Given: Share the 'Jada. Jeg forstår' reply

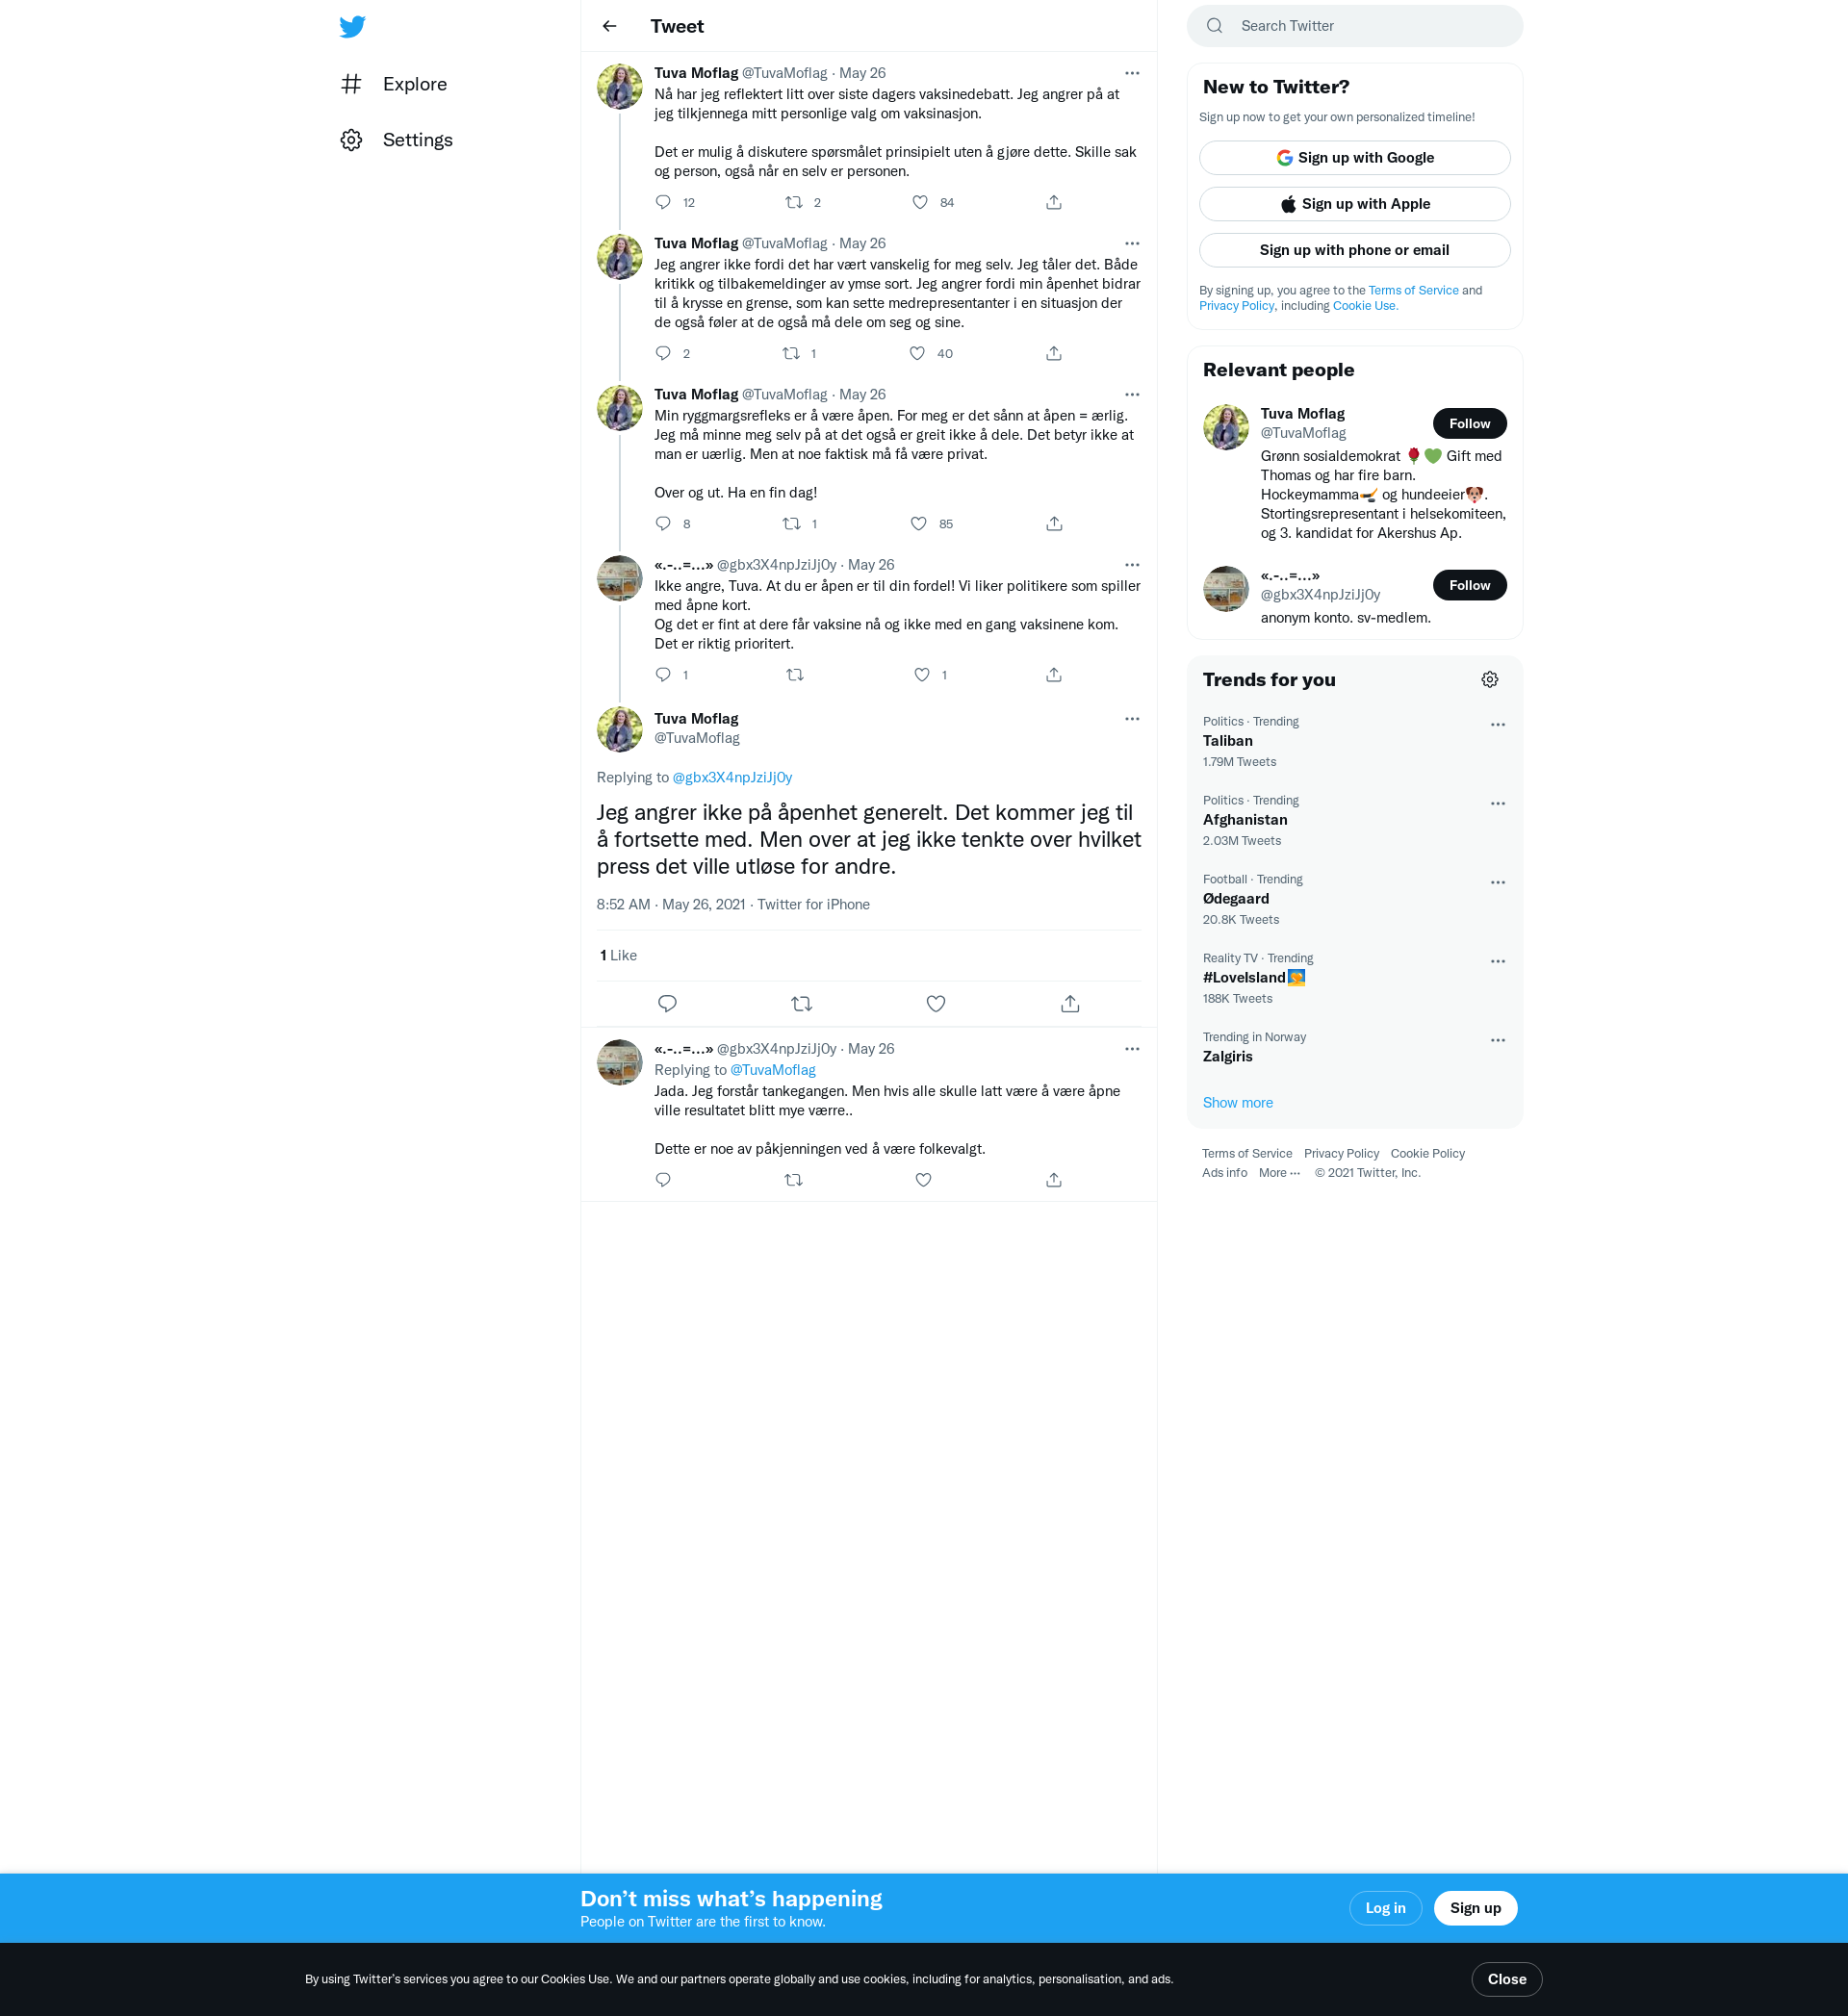Looking at the screenshot, I should click(x=1054, y=1180).
